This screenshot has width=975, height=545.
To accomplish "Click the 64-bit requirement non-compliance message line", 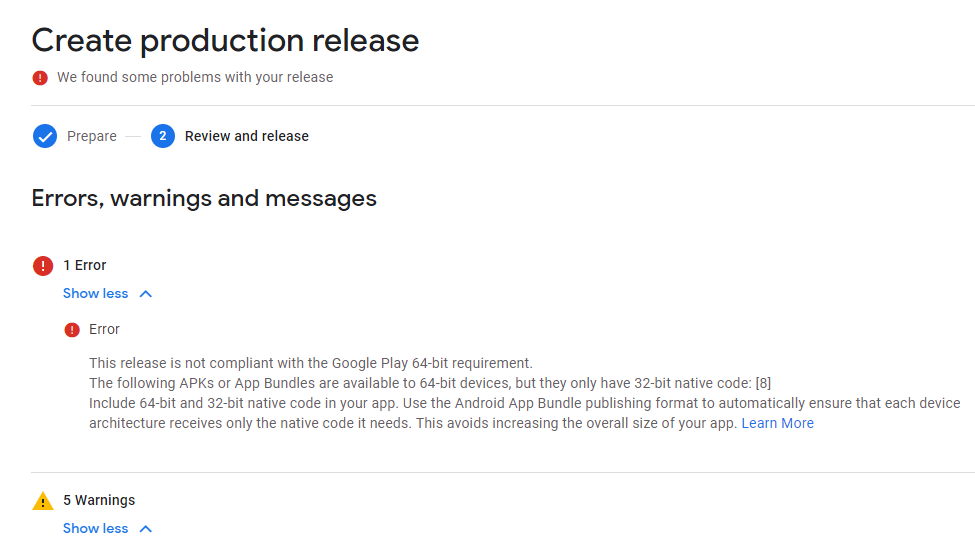I will tap(311, 363).
